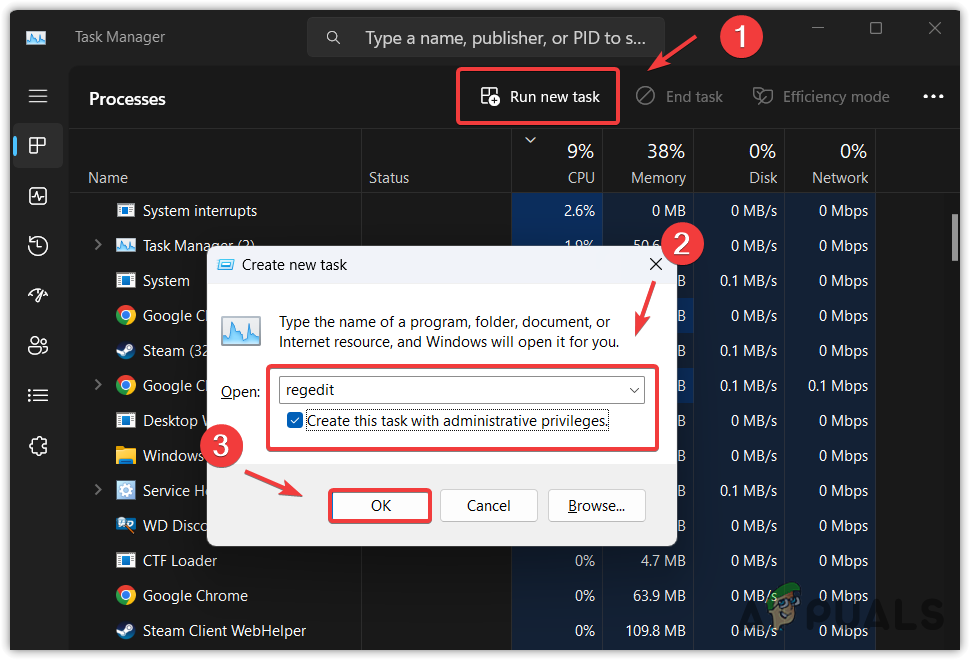
Task: Minimize the Task Manager window
Action: pyautogui.click(x=818, y=28)
